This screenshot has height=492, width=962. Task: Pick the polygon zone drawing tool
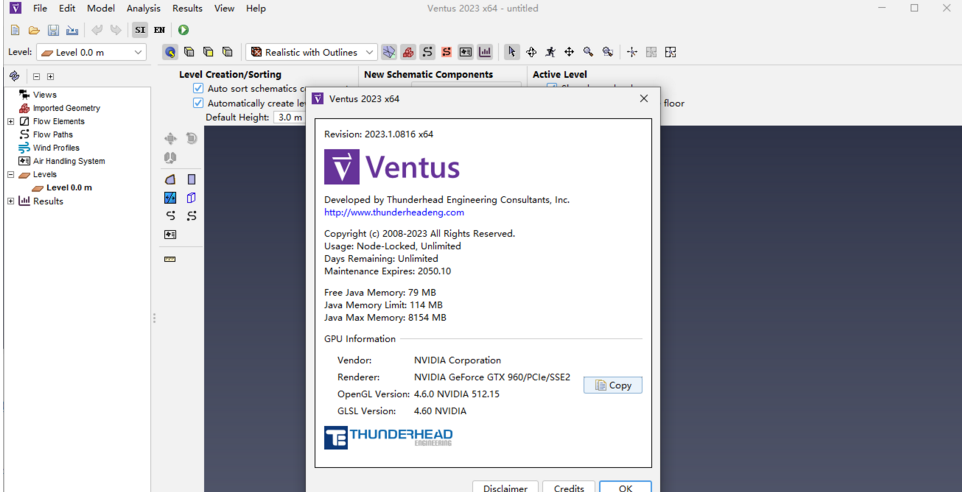(171, 179)
